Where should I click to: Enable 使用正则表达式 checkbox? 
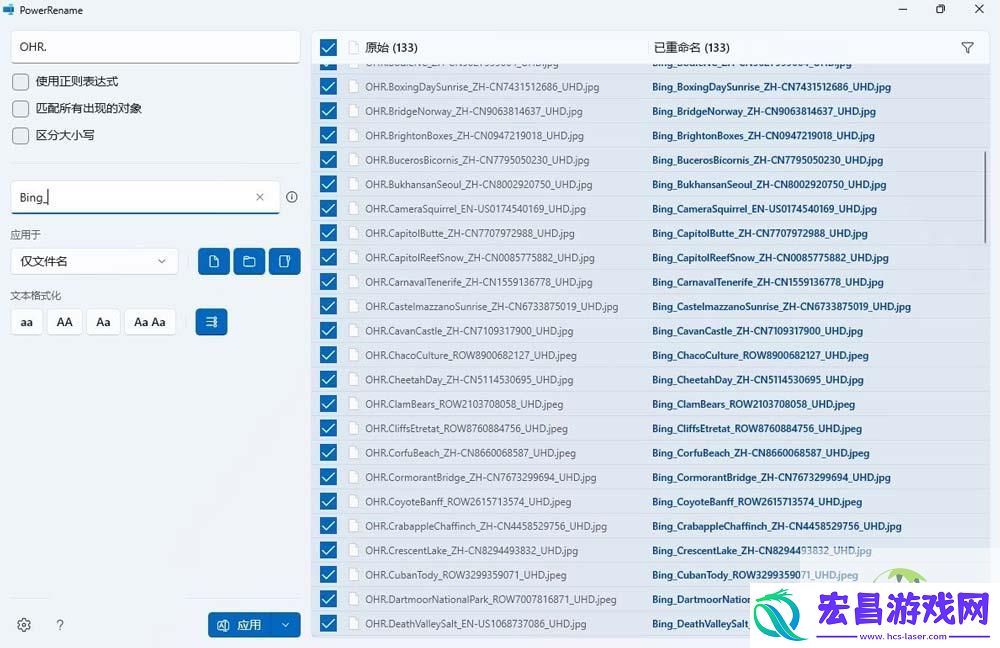pyautogui.click(x=20, y=82)
